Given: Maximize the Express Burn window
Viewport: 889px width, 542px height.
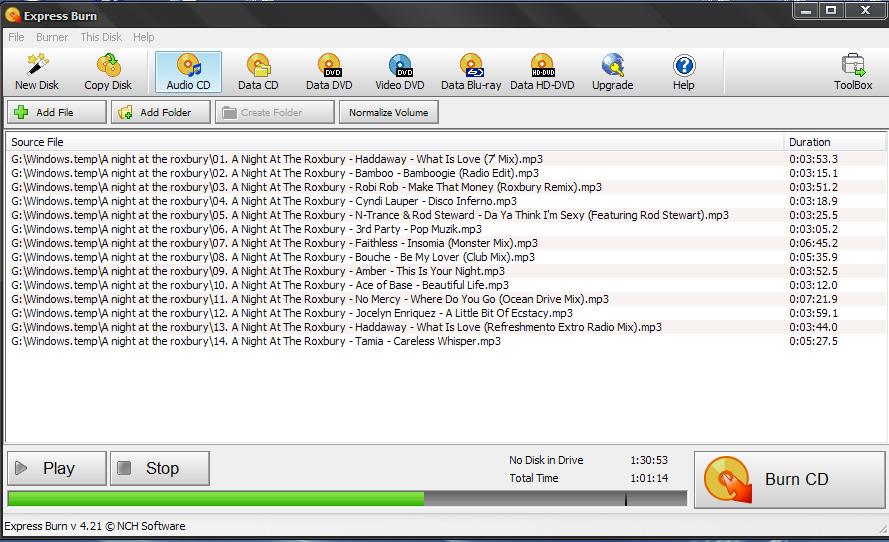Looking at the screenshot, I should tap(832, 10).
